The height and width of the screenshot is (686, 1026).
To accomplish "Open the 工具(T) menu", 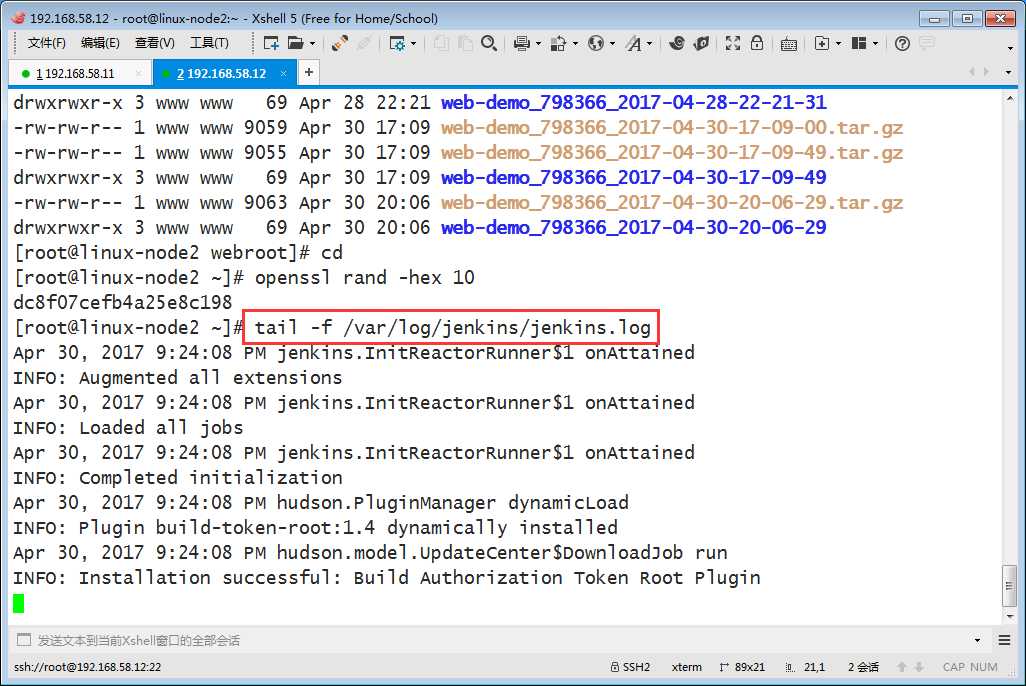I will (x=209, y=43).
